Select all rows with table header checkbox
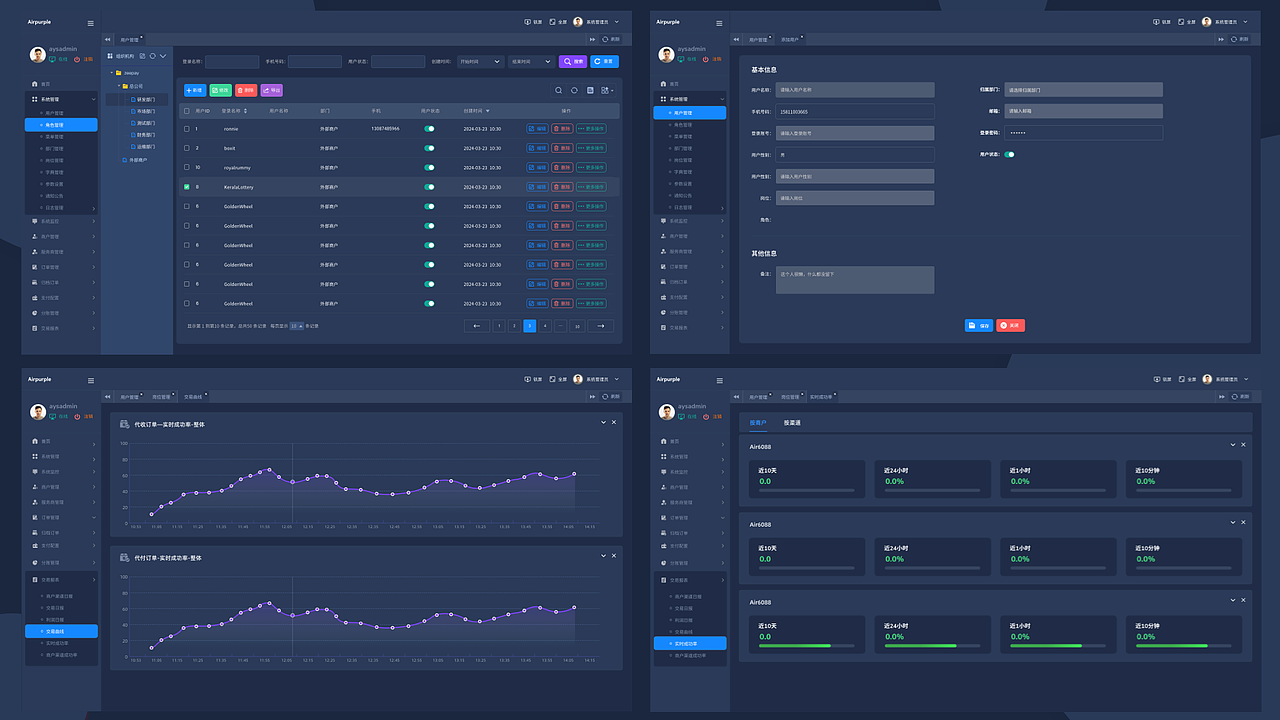1280x720 pixels. pos(186,111)
